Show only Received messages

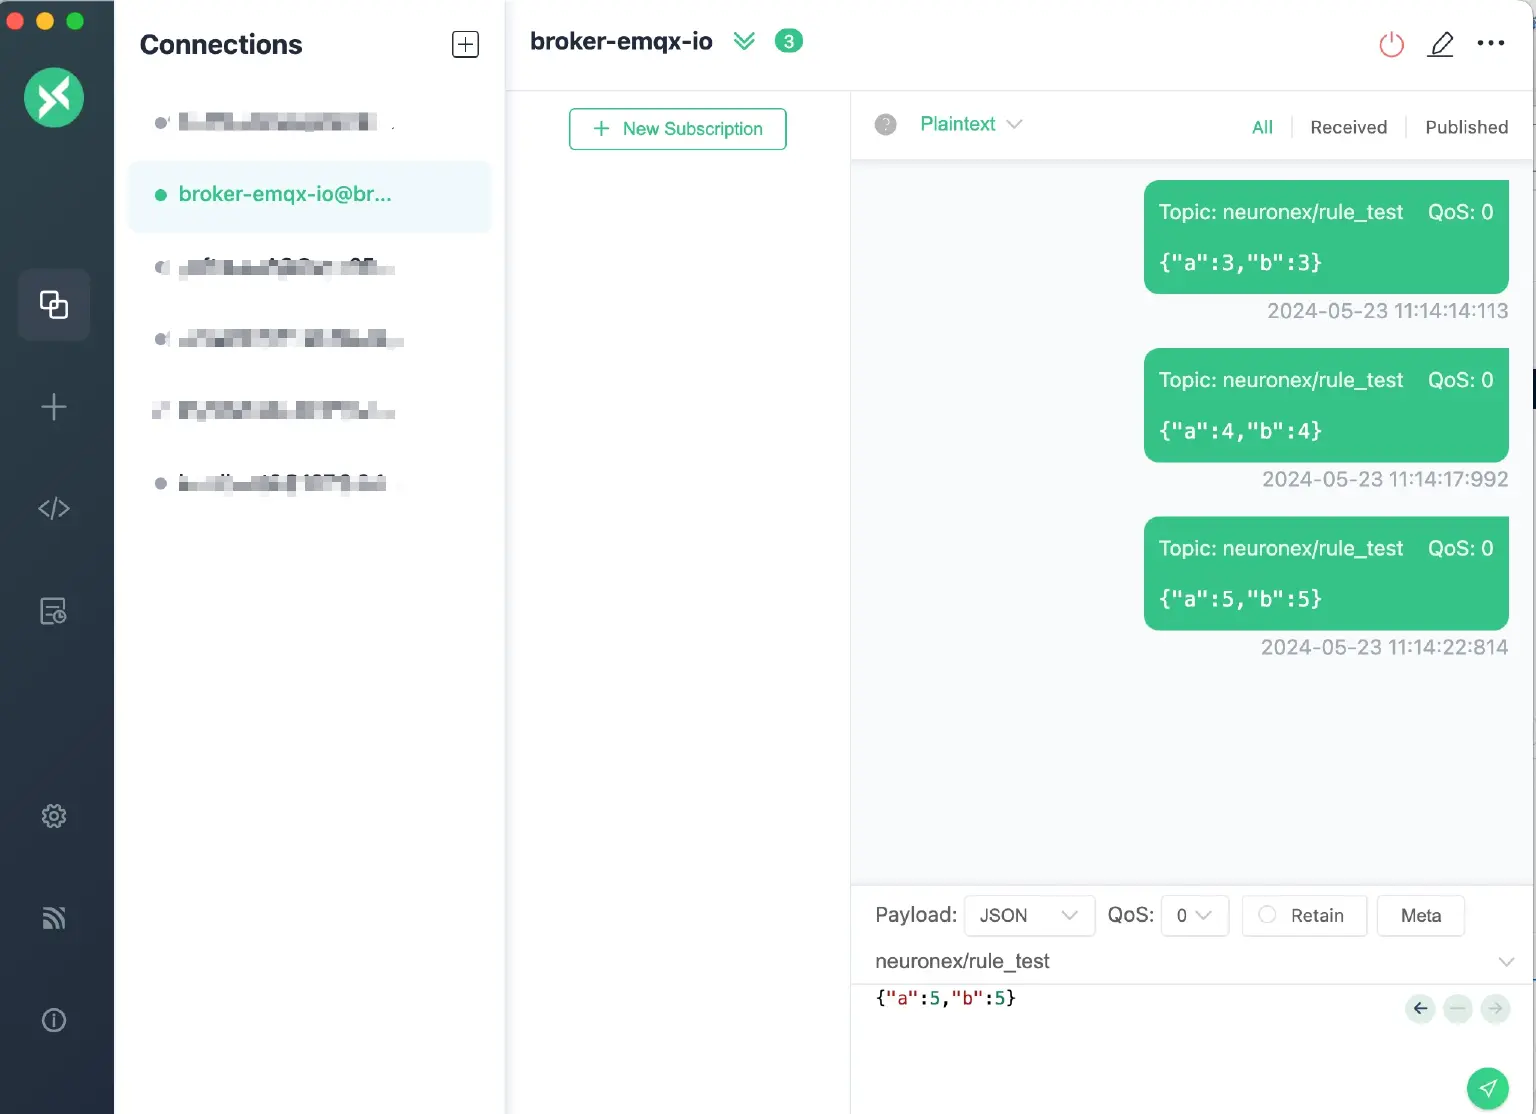pyautogui.click(x=1348, y=127)
